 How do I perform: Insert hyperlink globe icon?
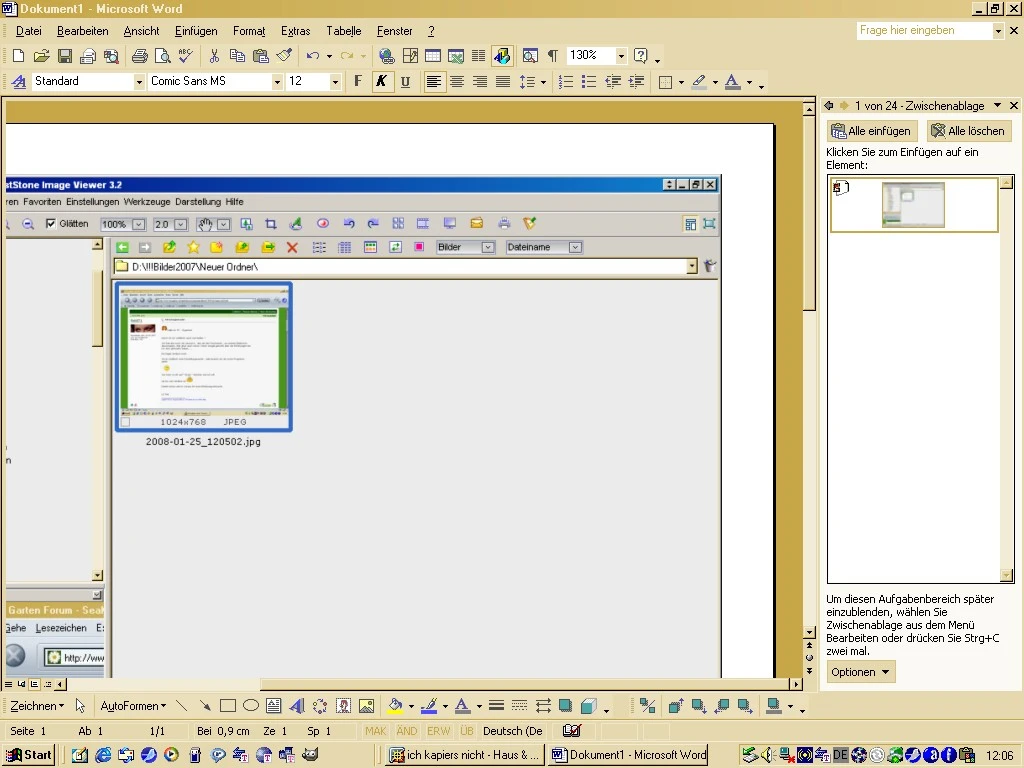pyautogui.click(x=387, y=56)
